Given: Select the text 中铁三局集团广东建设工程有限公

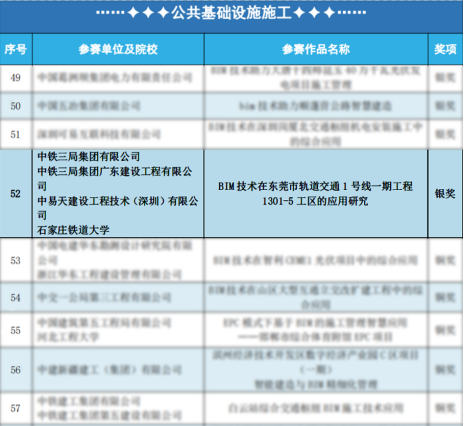Looking at the screenshot, I should [115, 171].
